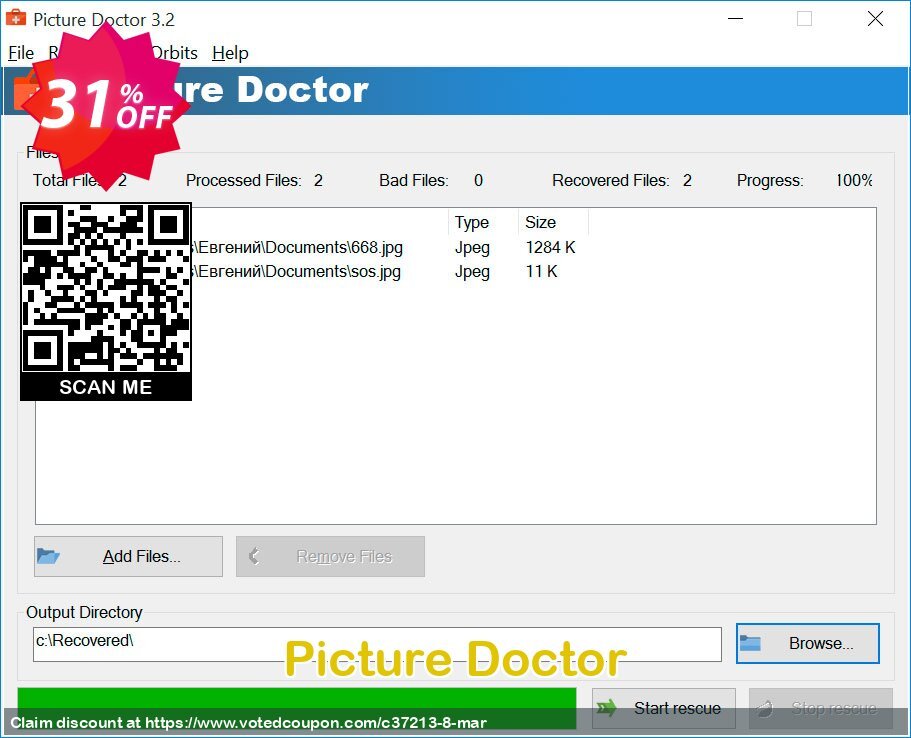Click the 11 K size value
Image resolution: width=911 pixels, height=738 pixels.
pos(541,271)
